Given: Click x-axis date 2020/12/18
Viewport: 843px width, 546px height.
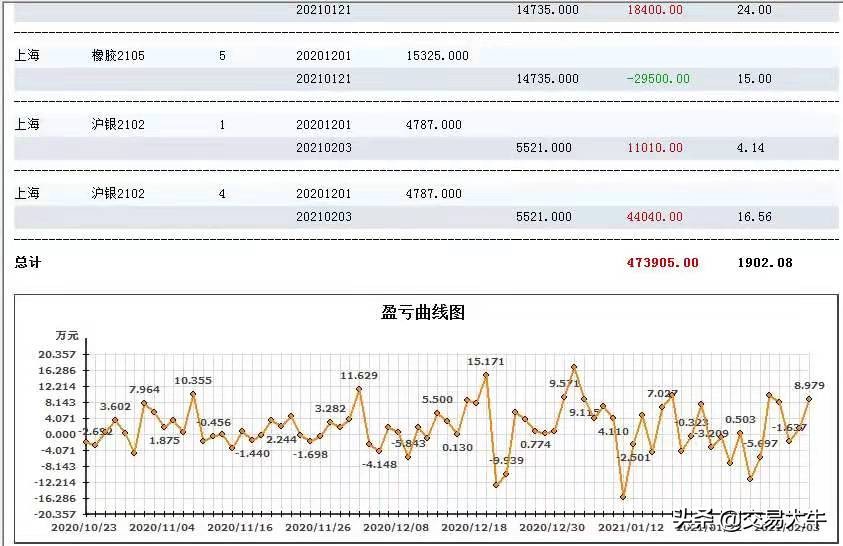Looking at the screenshot, I should (474, 528).
